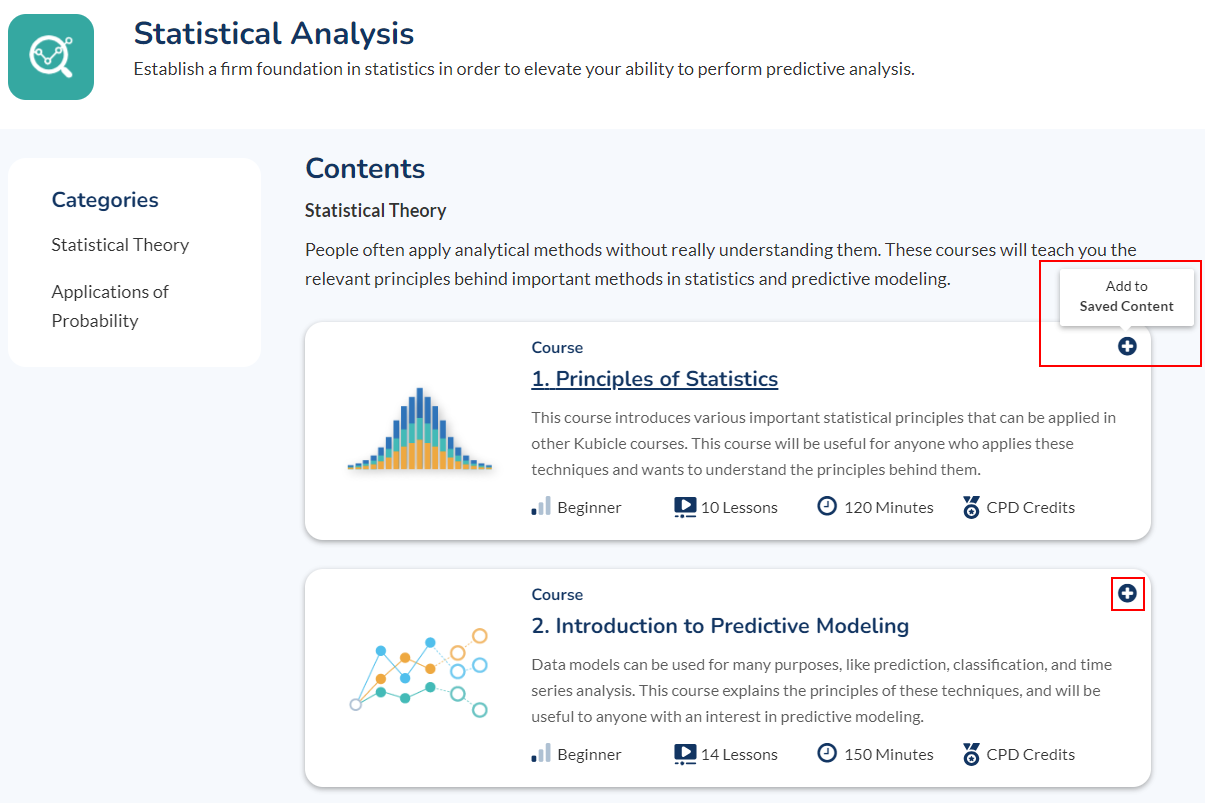The width and height of the screenshot is (1205, 803).
Task: Click the Add to Saved Content tooltip
Action: click(x=1127, y=296)
